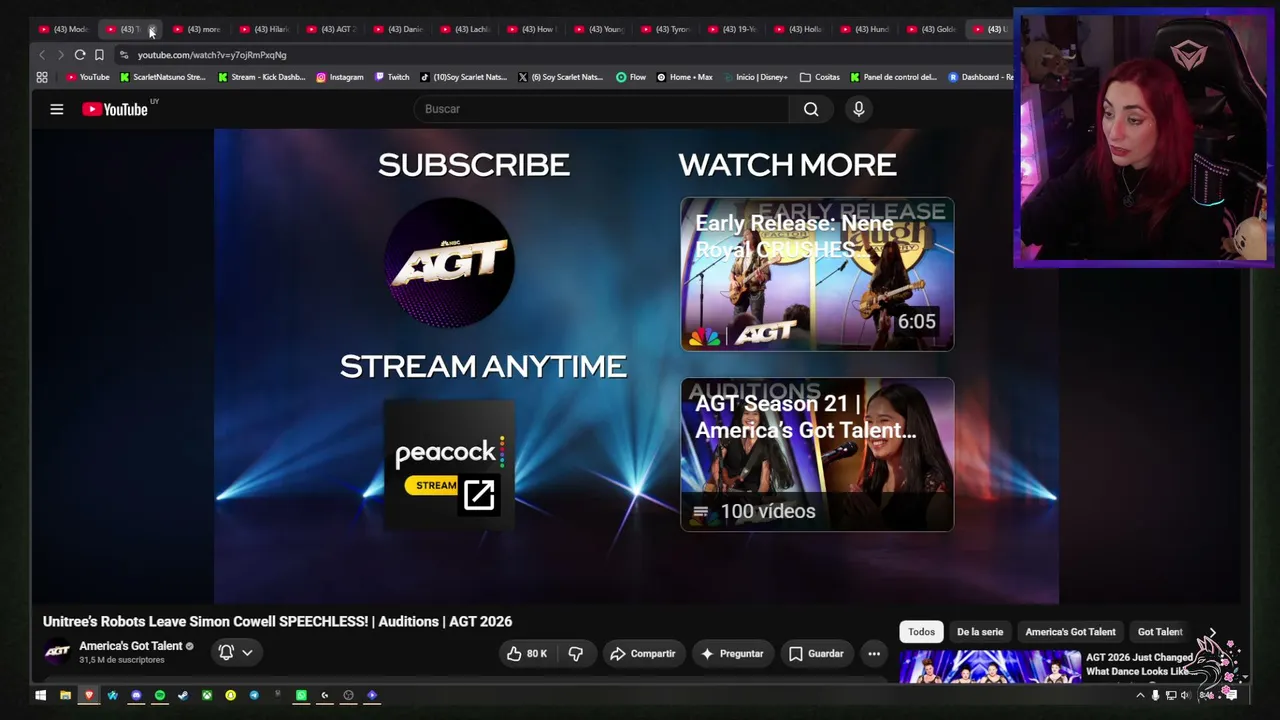
Task: Show hidden system tray icons chevron
Action: 1139,695
